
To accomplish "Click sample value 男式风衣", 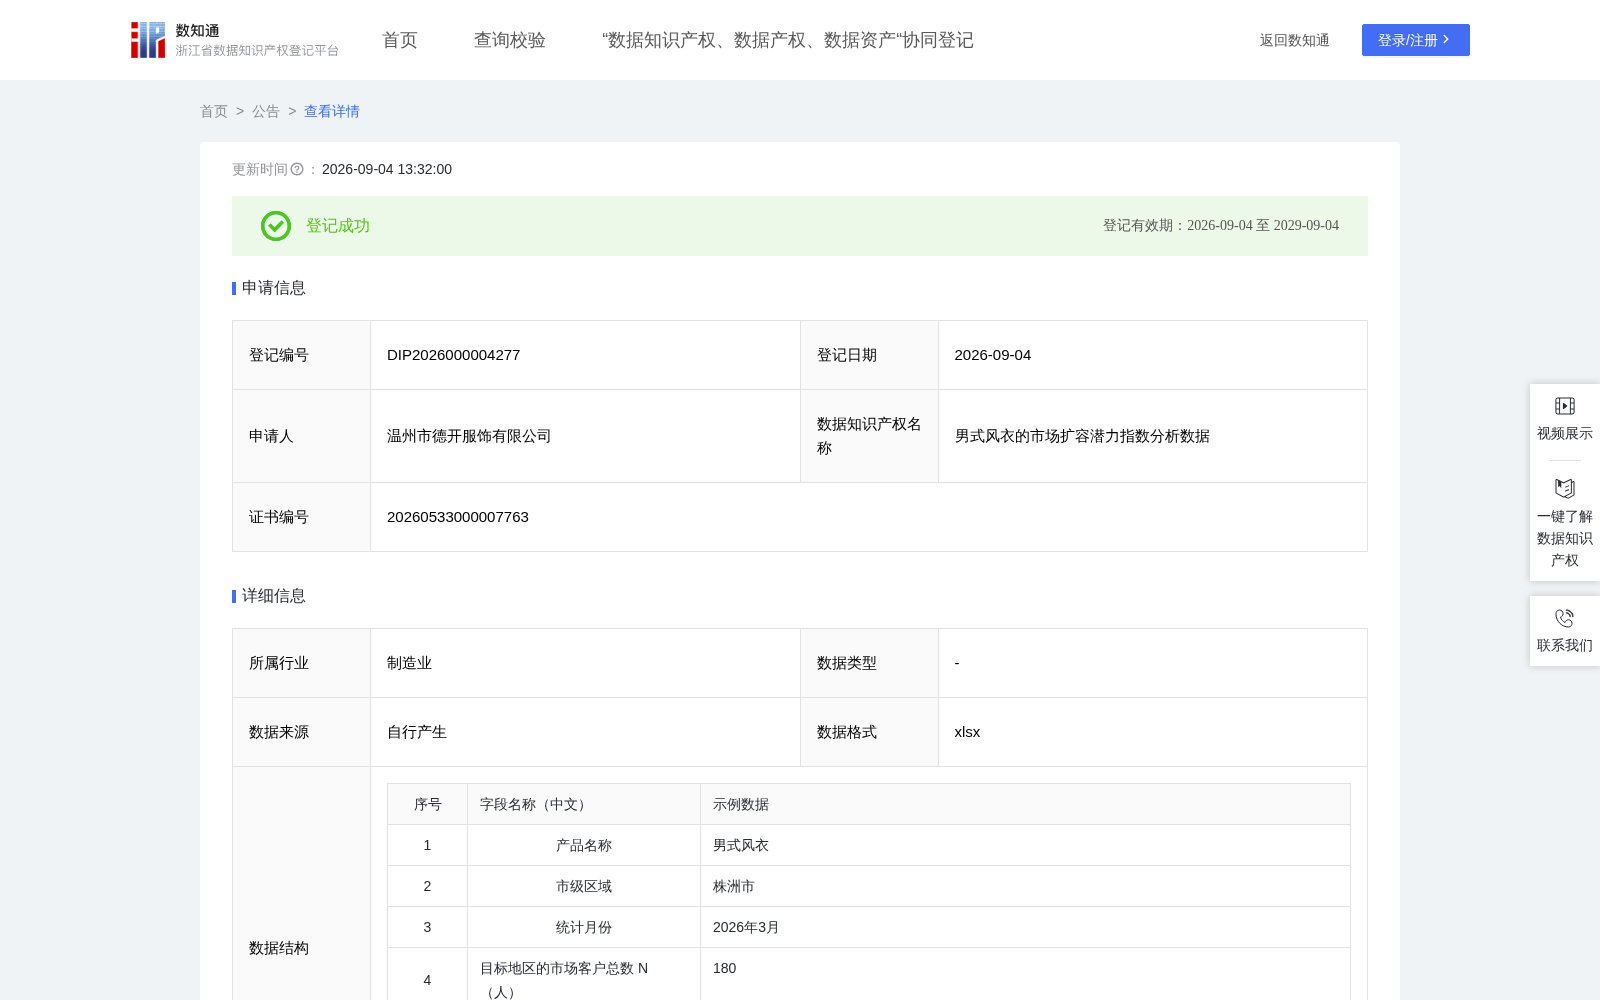I will coord(741,845).
